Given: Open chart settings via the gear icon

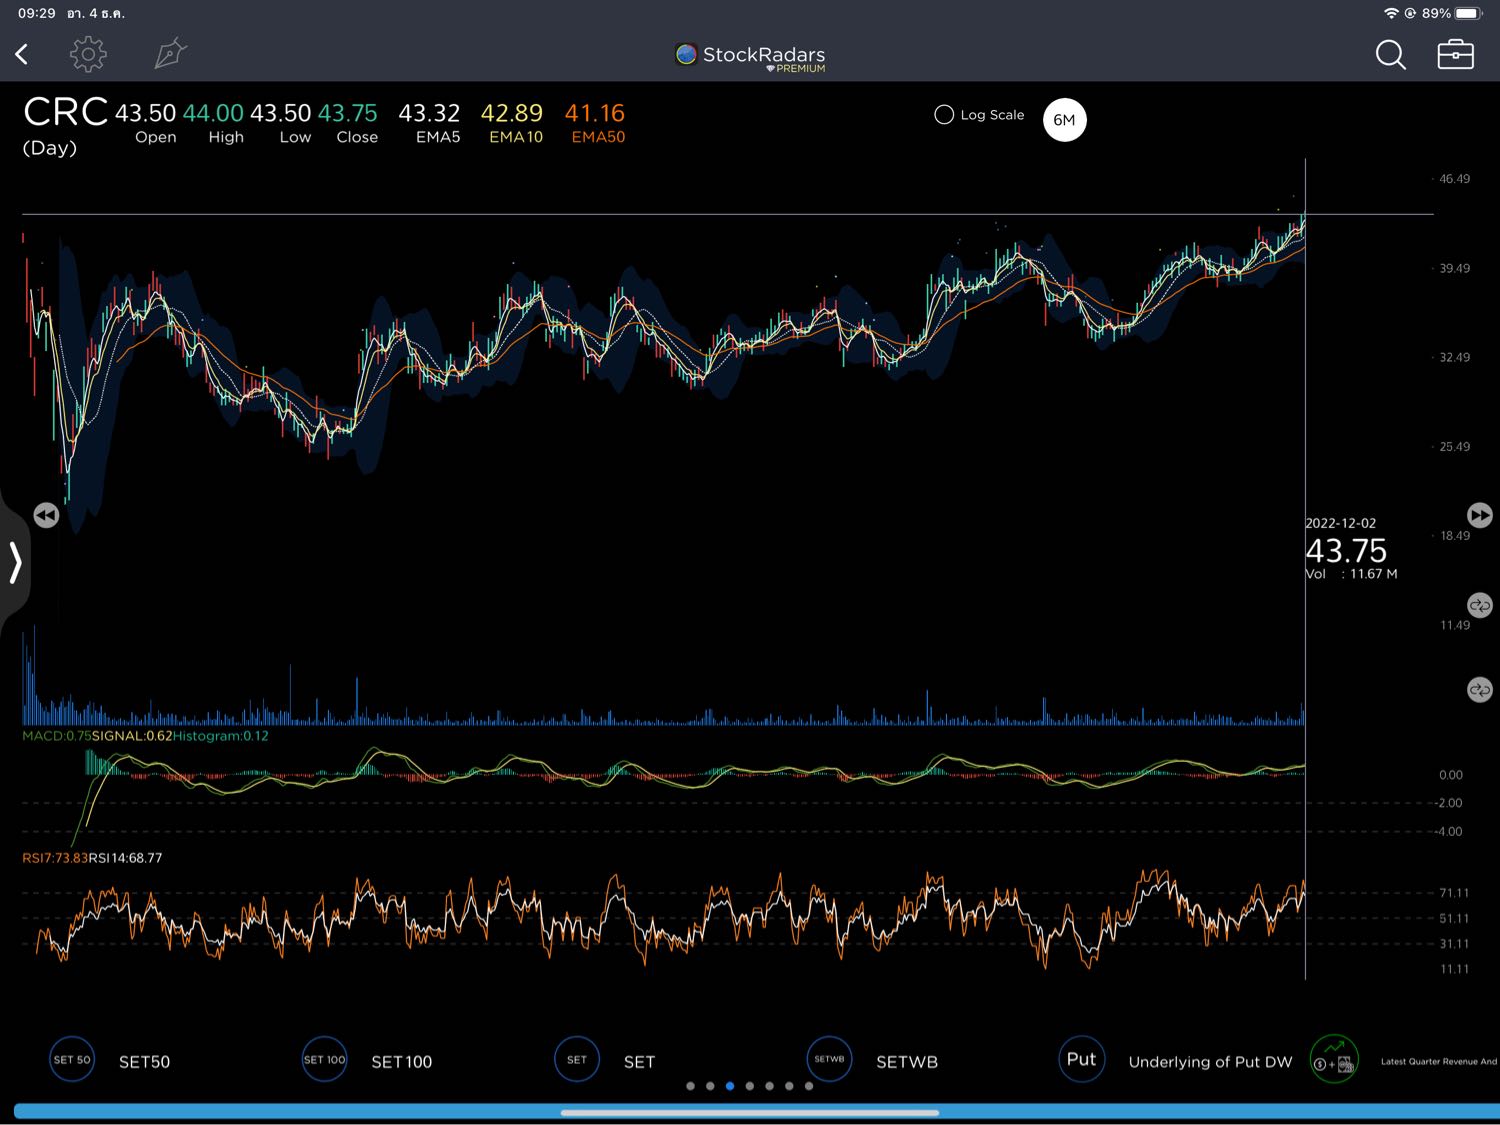Looking at the screenshot, I should click(88, 54).
